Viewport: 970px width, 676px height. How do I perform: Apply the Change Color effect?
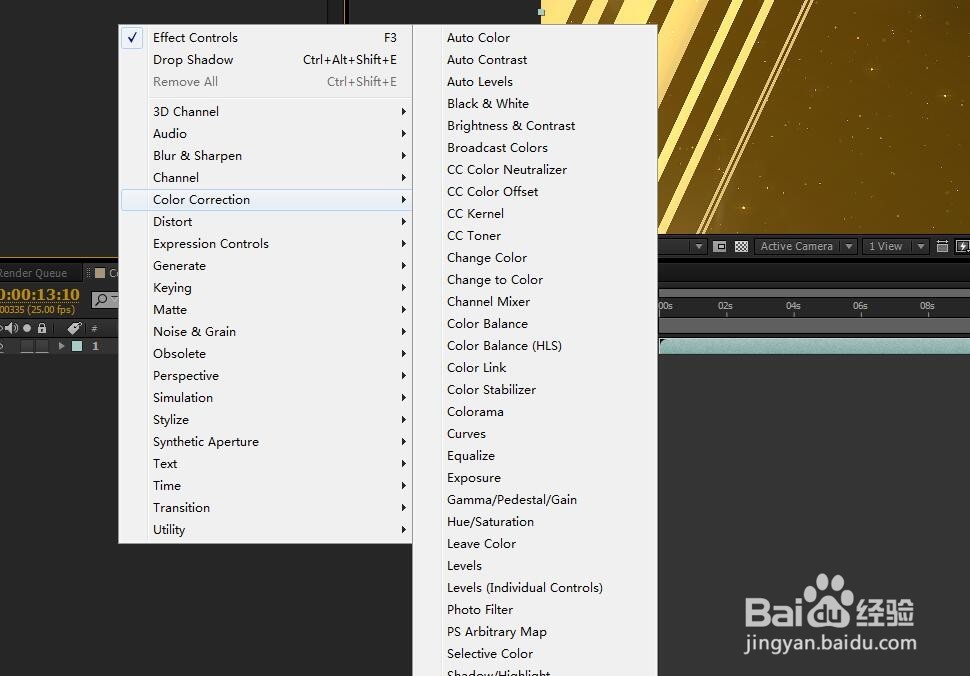535,258
